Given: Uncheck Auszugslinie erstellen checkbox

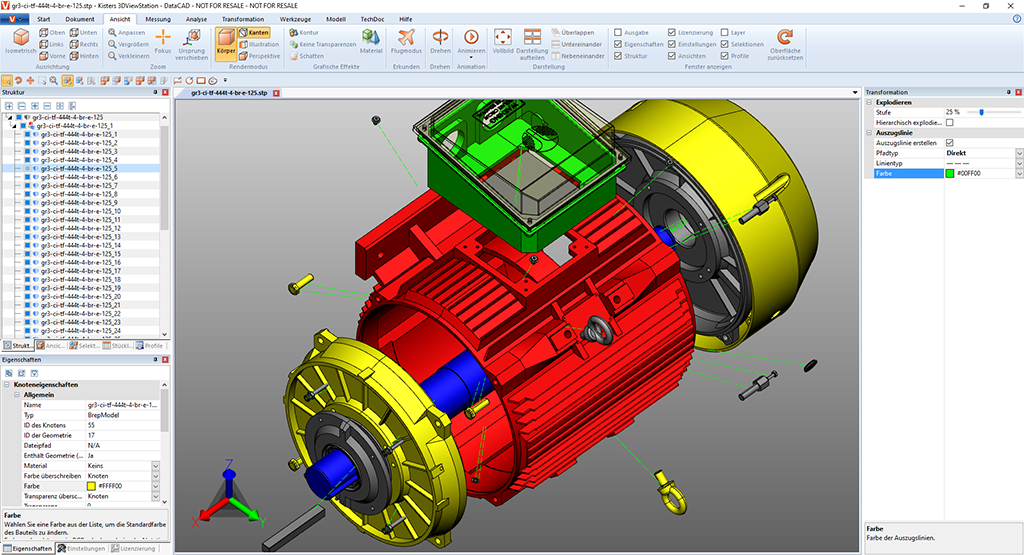Looking at the screenshot, I should pyautogui.click(x=950, y=143).
